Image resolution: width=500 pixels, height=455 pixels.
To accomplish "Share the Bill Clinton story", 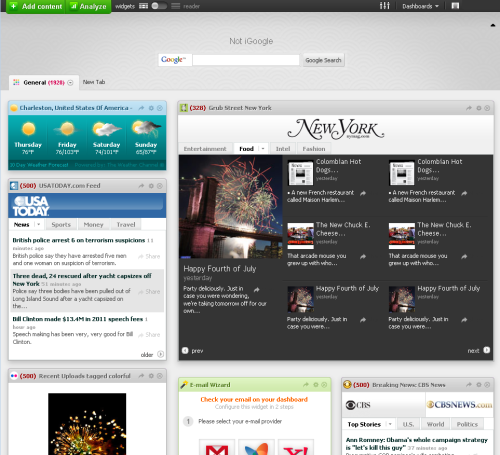I will [149, 335].
